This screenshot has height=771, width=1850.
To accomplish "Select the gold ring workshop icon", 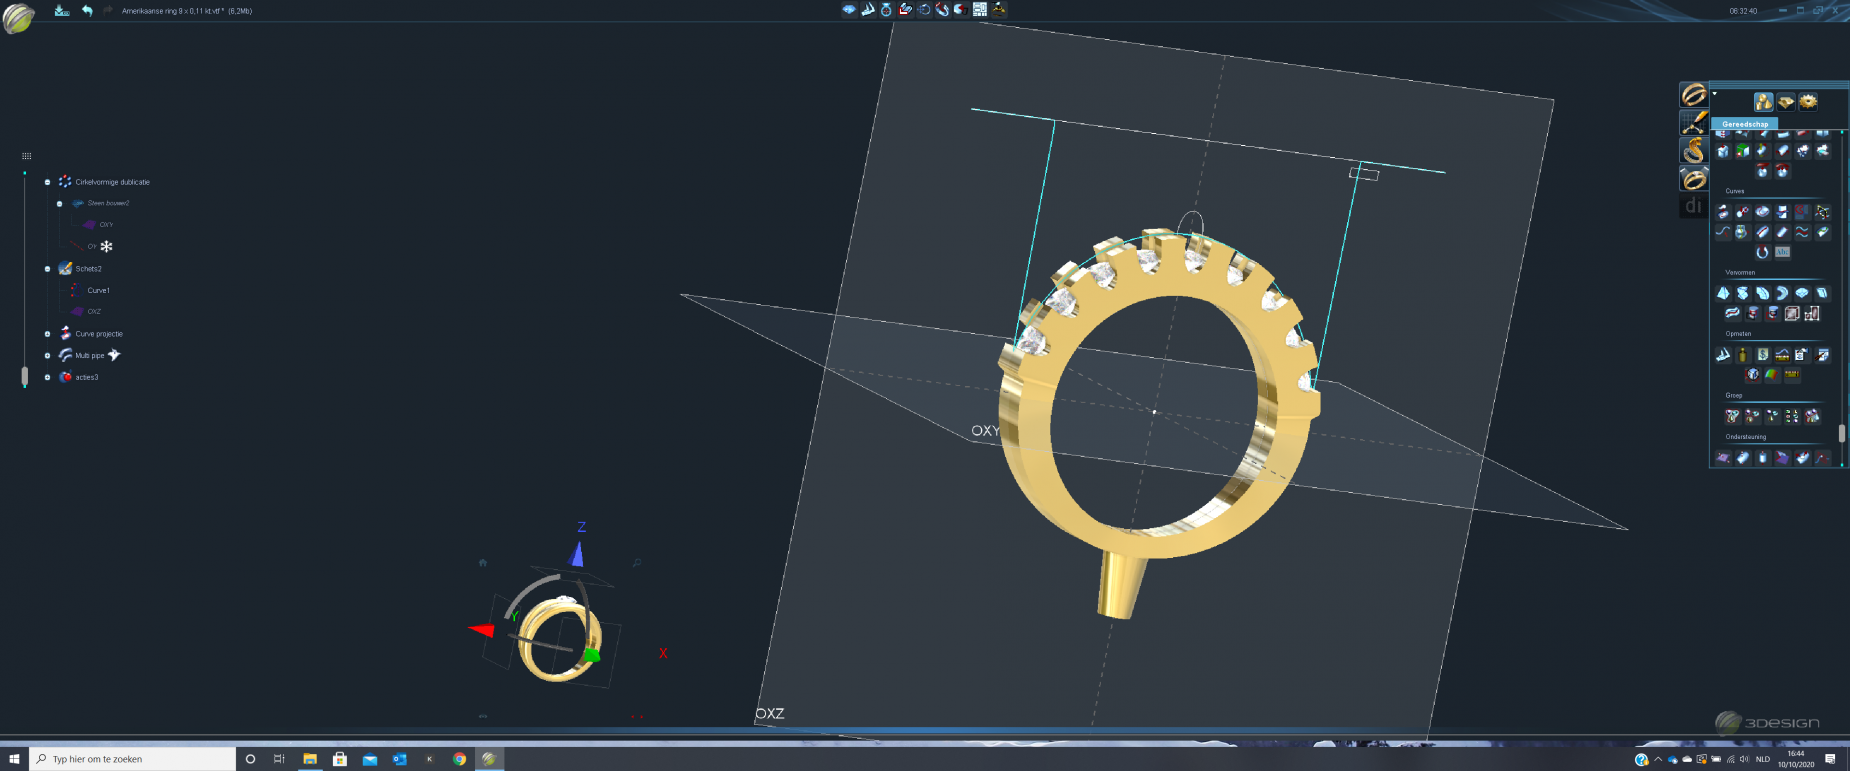I will click(1693, 95).
